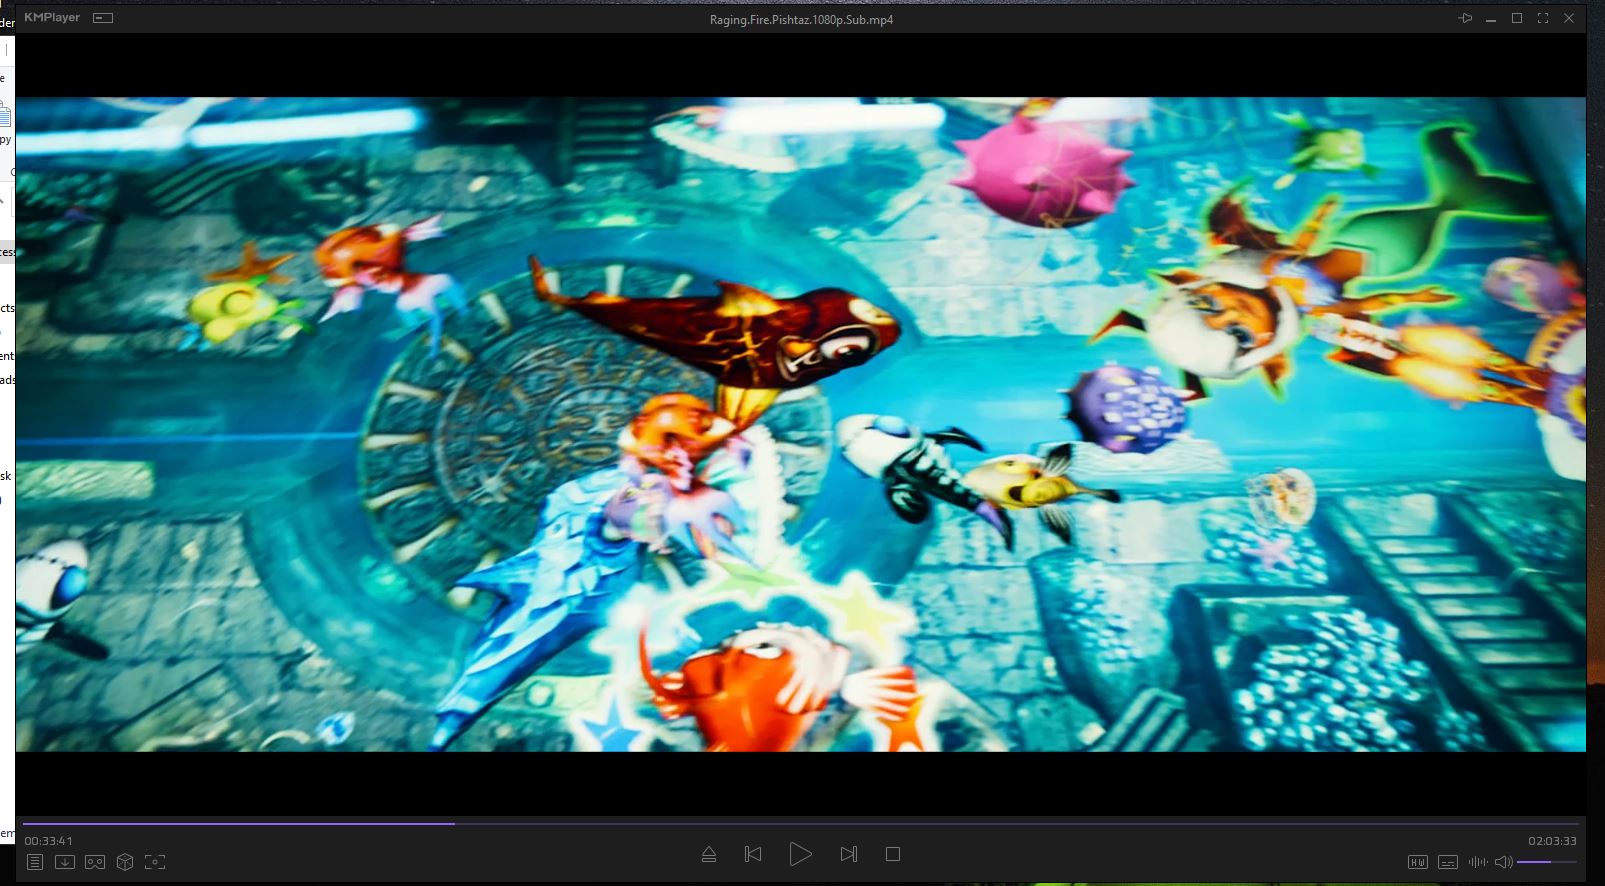This screenshot has width=1605, height=886.
Task: Open the playlist panel icon
Action: 35,862
